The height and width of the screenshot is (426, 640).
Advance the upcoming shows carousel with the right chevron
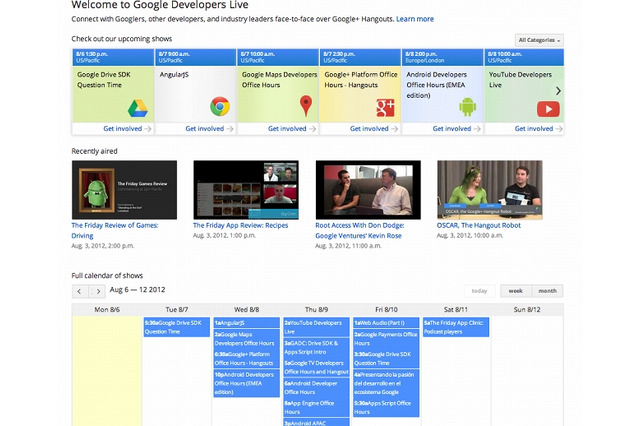[x=558, y=91]
